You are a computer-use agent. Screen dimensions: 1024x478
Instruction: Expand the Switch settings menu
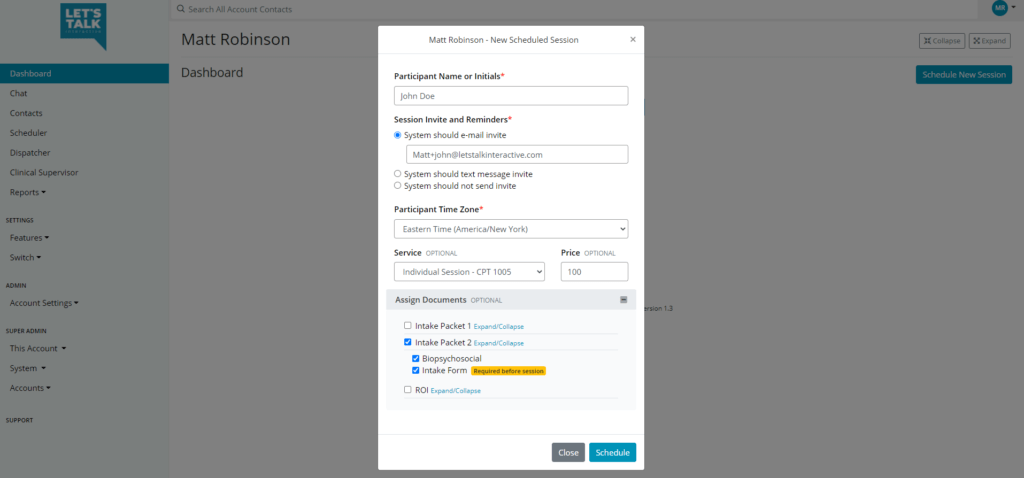click(x=25, y=257)
